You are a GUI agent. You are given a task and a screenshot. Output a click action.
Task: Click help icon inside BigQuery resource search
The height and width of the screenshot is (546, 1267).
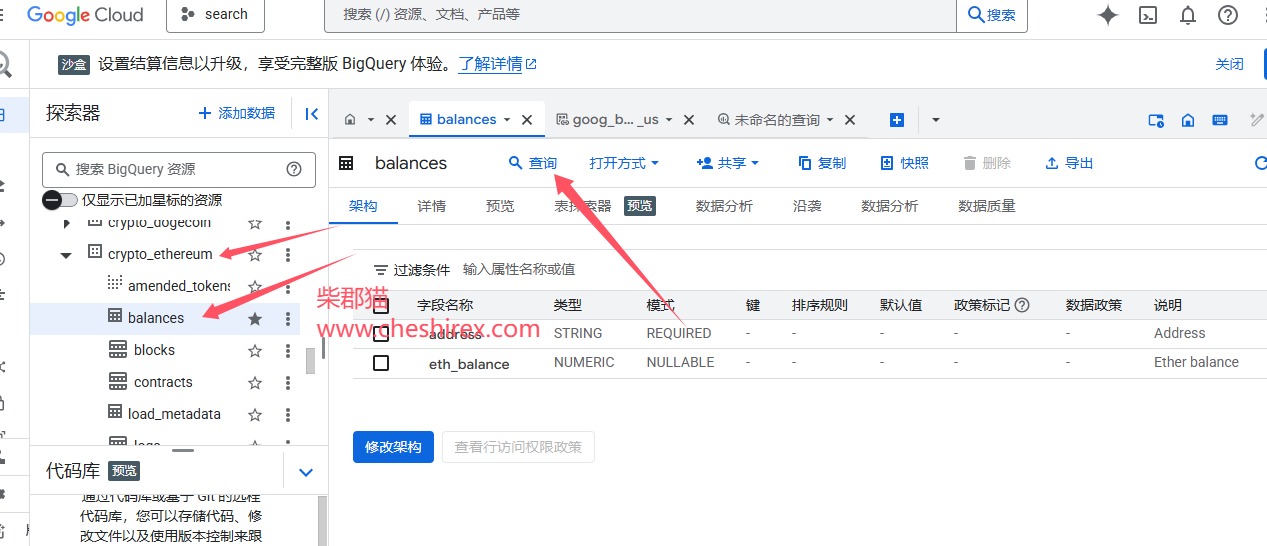tap(294, 169)
